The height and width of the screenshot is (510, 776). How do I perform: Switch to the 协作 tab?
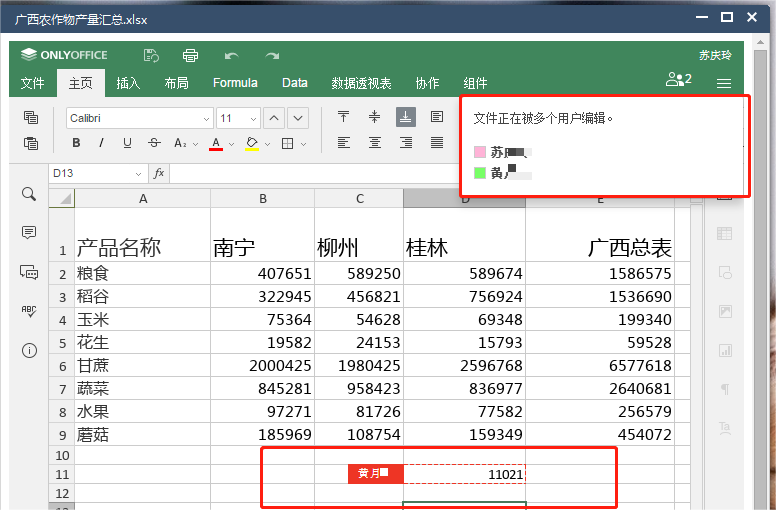pyautogui.click(x=427, y=83)
